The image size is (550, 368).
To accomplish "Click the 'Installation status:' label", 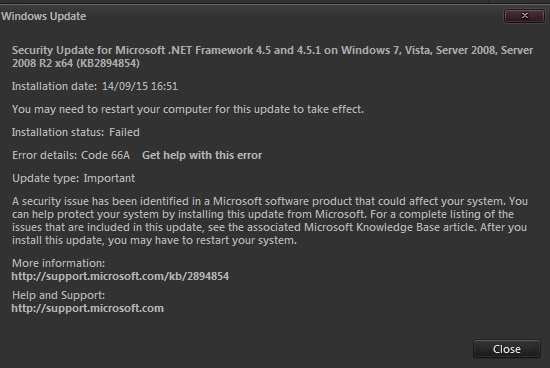I will click(x=58, y=132).
